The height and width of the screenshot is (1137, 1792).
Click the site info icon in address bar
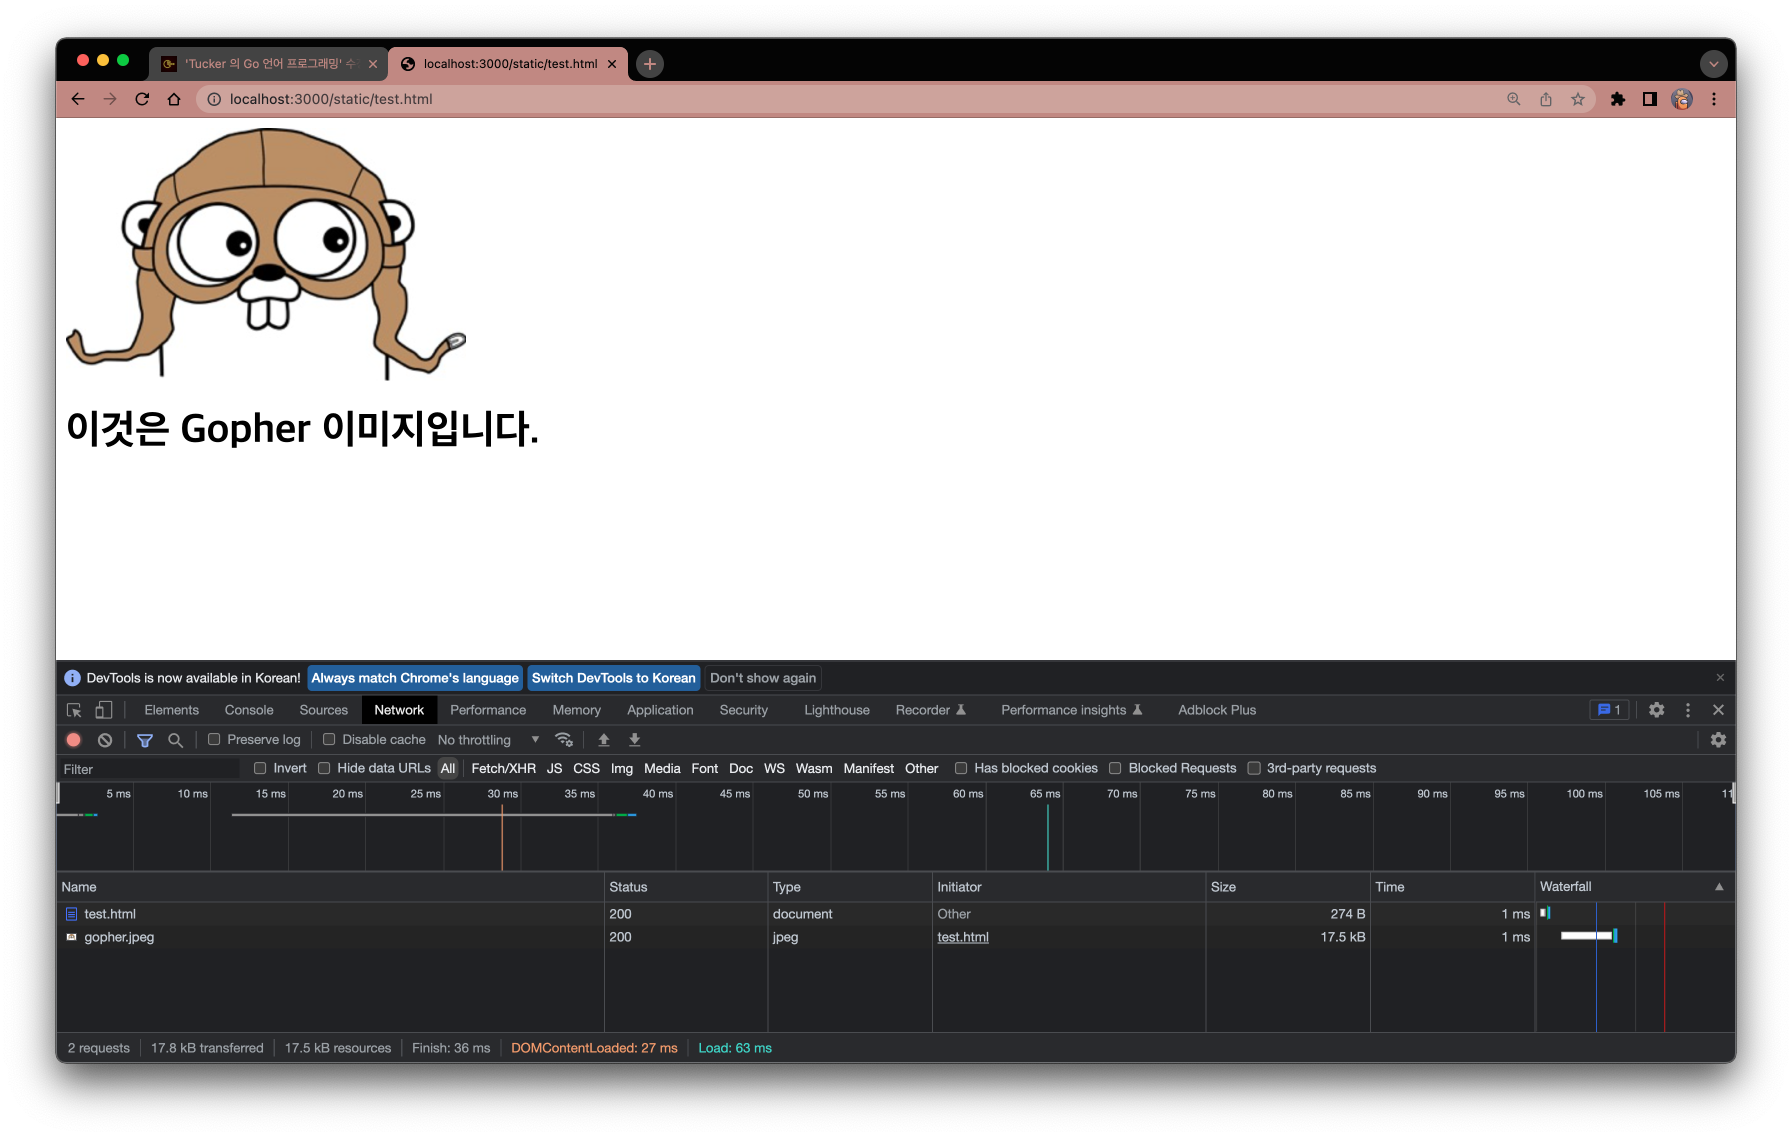click(213, 99)
